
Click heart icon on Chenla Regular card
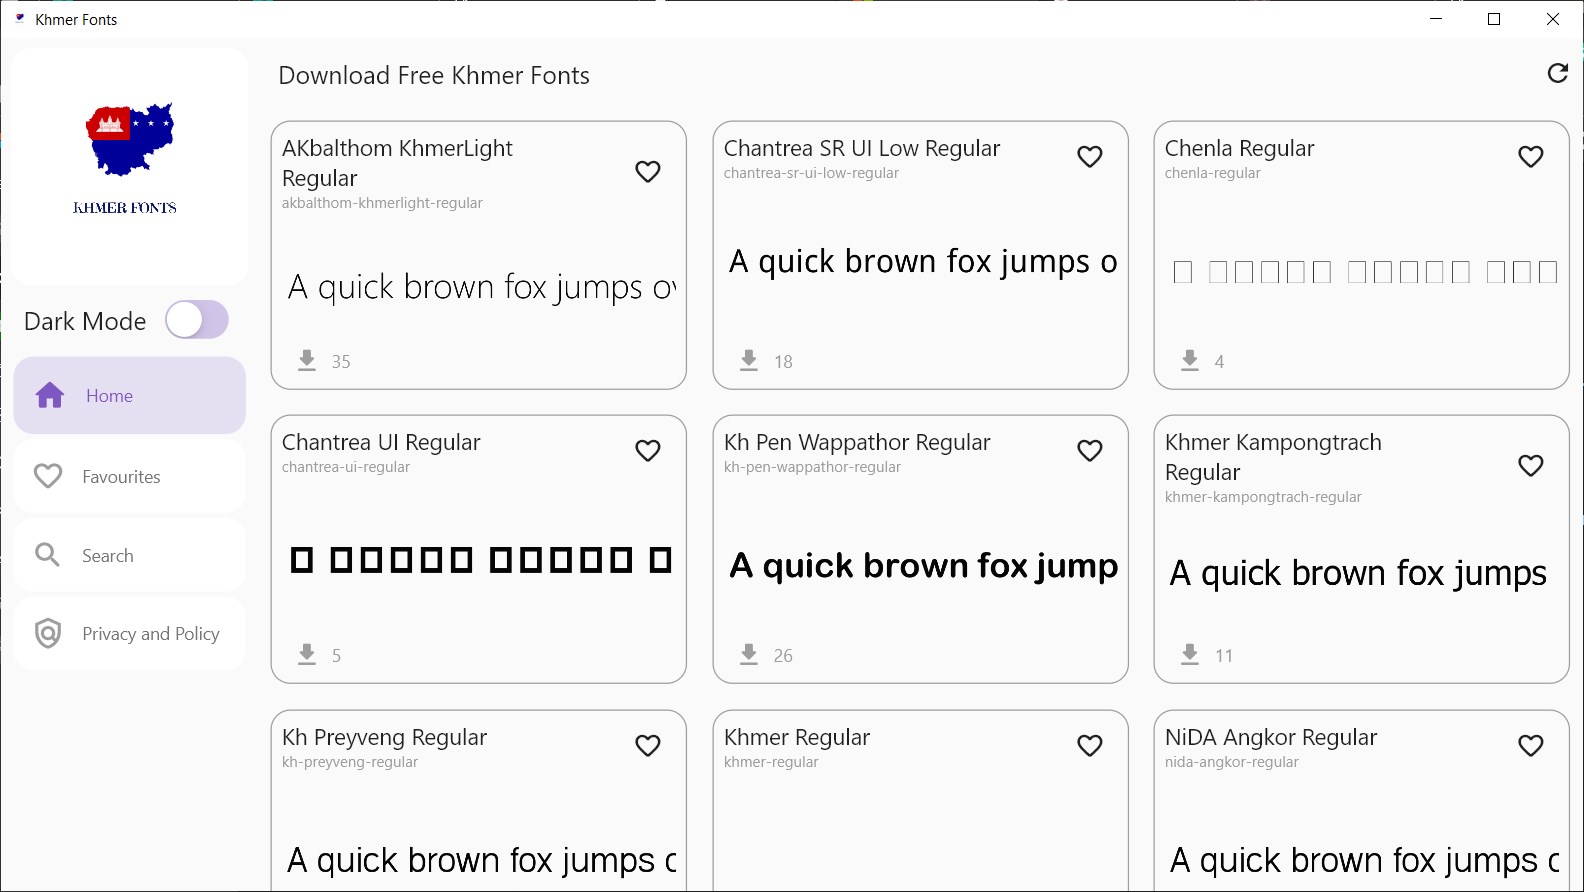1531,157
